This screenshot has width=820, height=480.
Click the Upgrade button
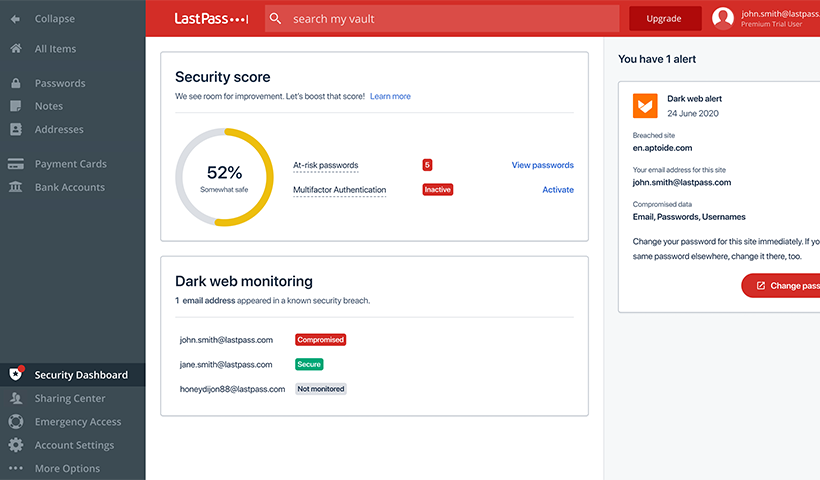[664, 19]
